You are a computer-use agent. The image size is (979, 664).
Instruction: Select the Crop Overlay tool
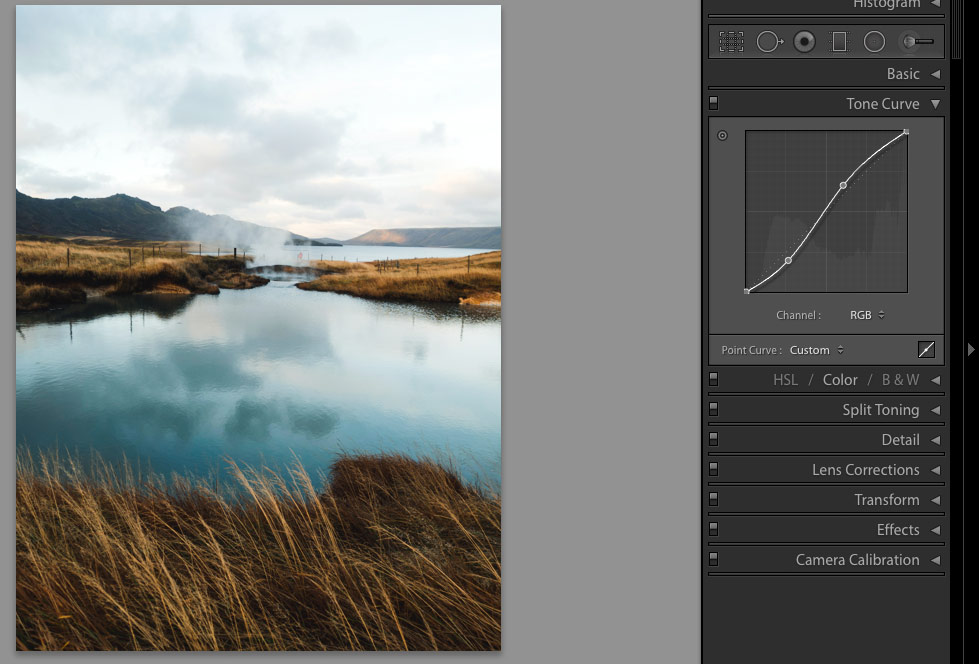click(x=731, y=41)
